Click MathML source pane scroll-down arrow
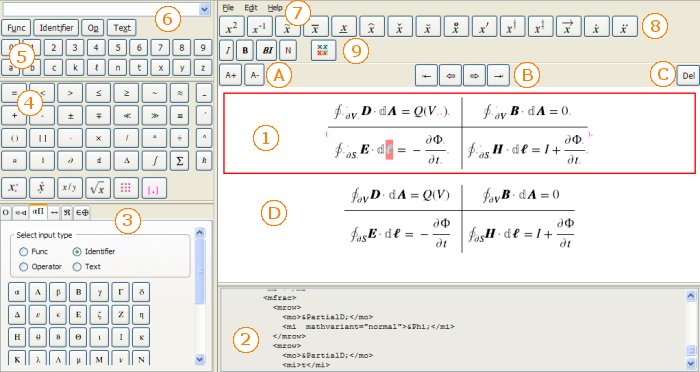Screen dimensions: 700x372 point(690,363)
